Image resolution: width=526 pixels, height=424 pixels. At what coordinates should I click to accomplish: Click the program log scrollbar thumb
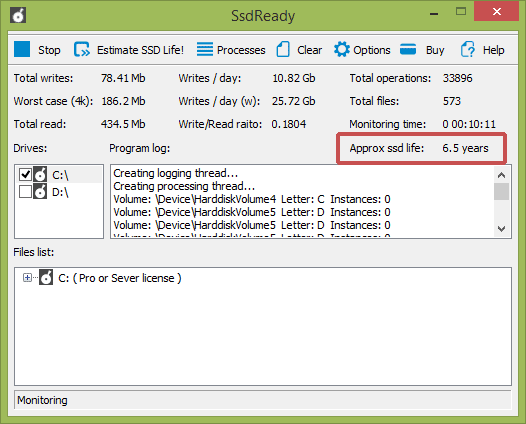click(502, 191)
